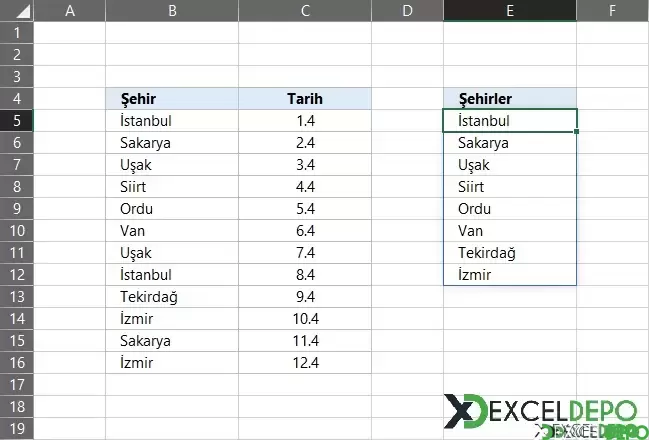Click the Select All corner triangle

(17, 10)
